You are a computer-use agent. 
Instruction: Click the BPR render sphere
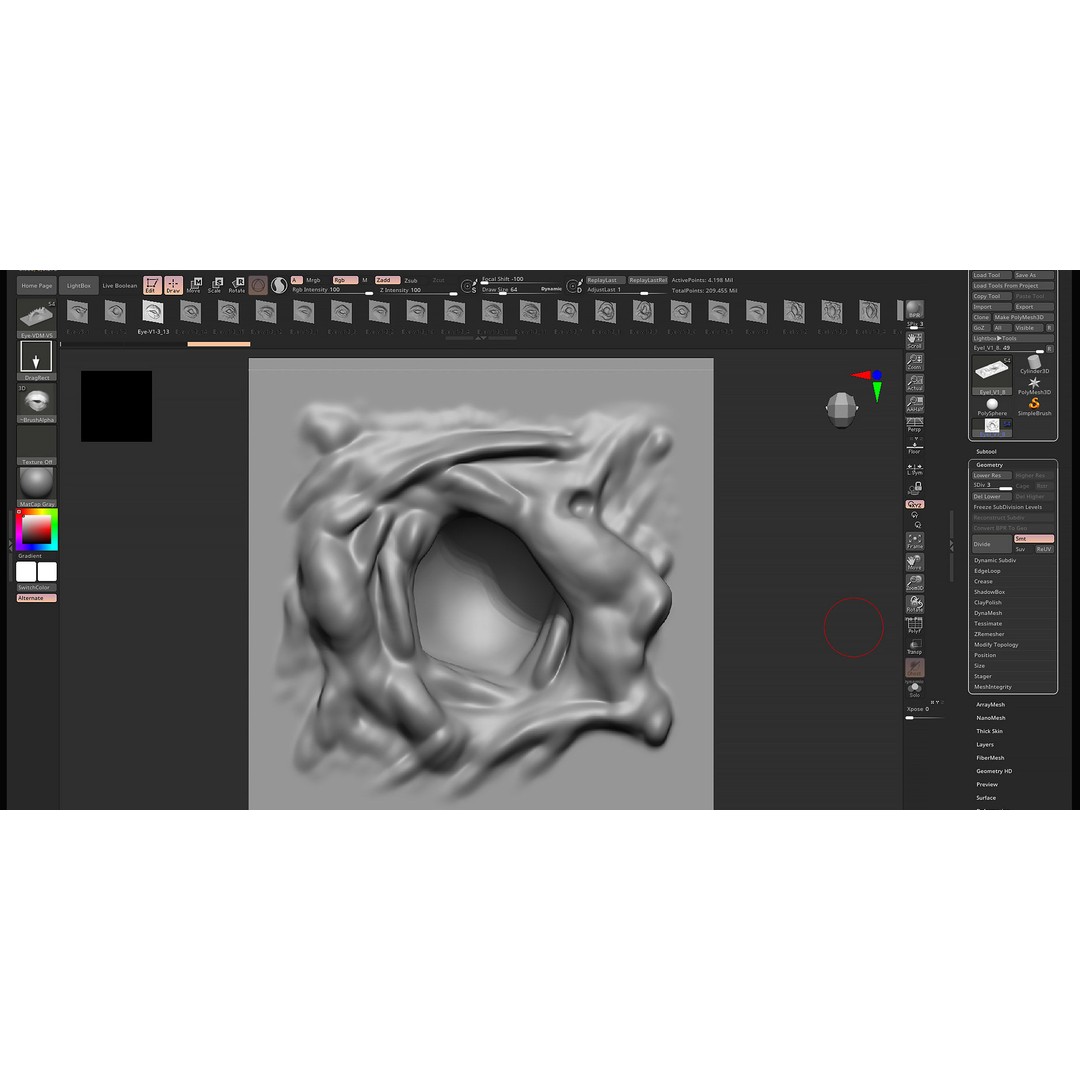tap(915, 308)
